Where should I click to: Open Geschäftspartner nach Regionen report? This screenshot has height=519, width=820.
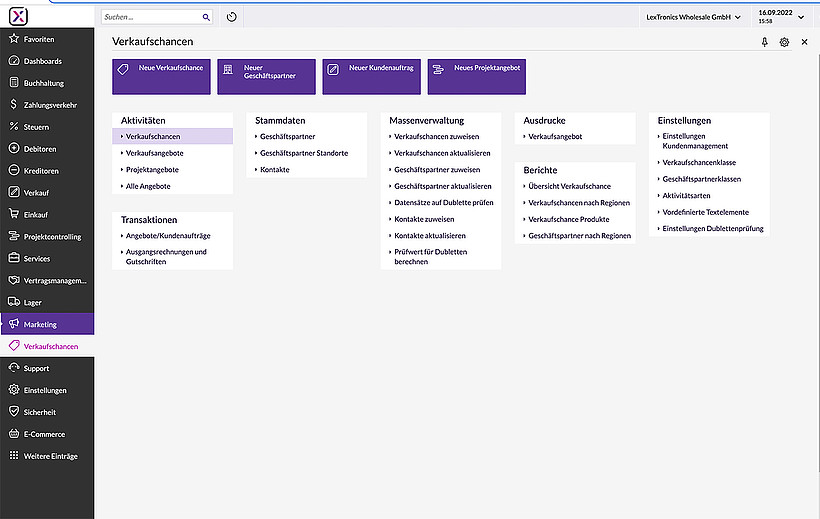click(x=579, y=236)
